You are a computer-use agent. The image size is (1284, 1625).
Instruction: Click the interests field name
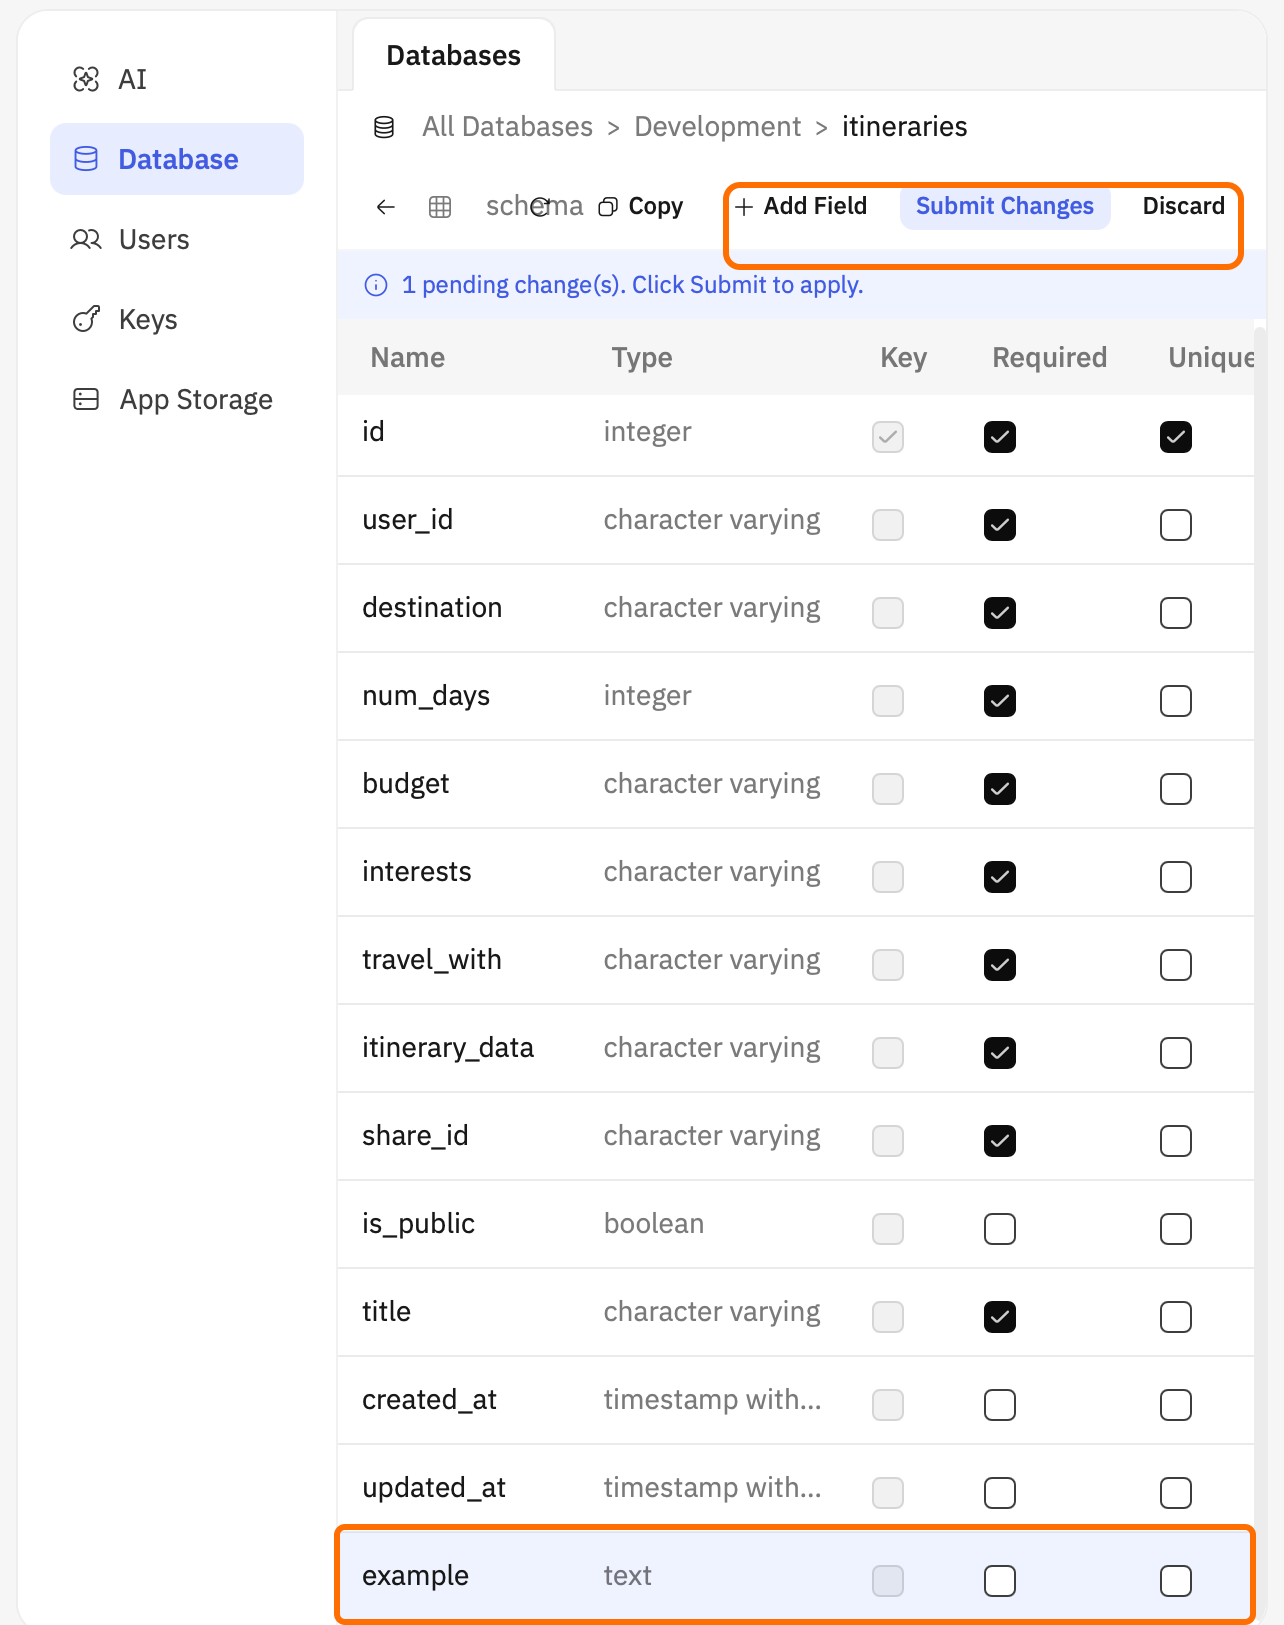click(x=417, y=872)
